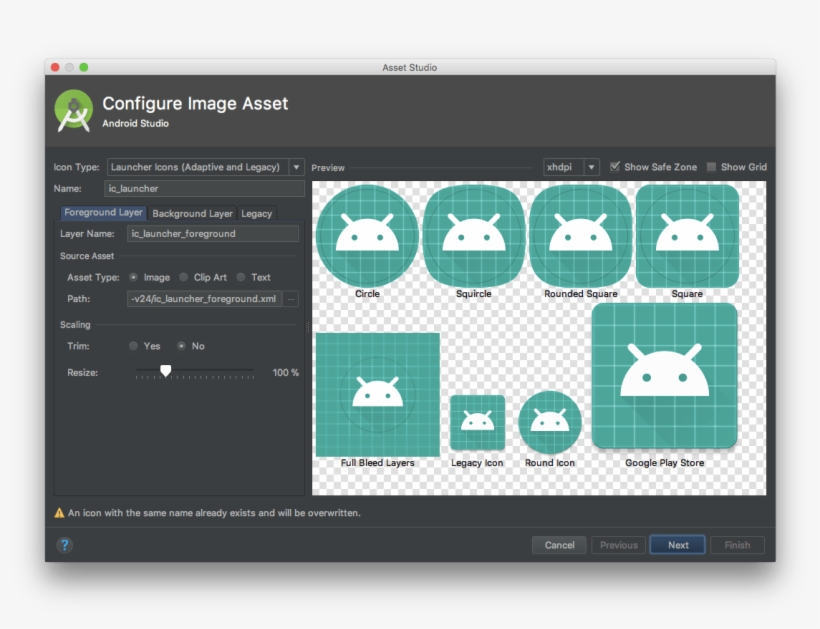The width and height of the screenshot is (820, 629).
Task: Click the xhdpi dropdown arrow
Action: (x=591, y=167)
